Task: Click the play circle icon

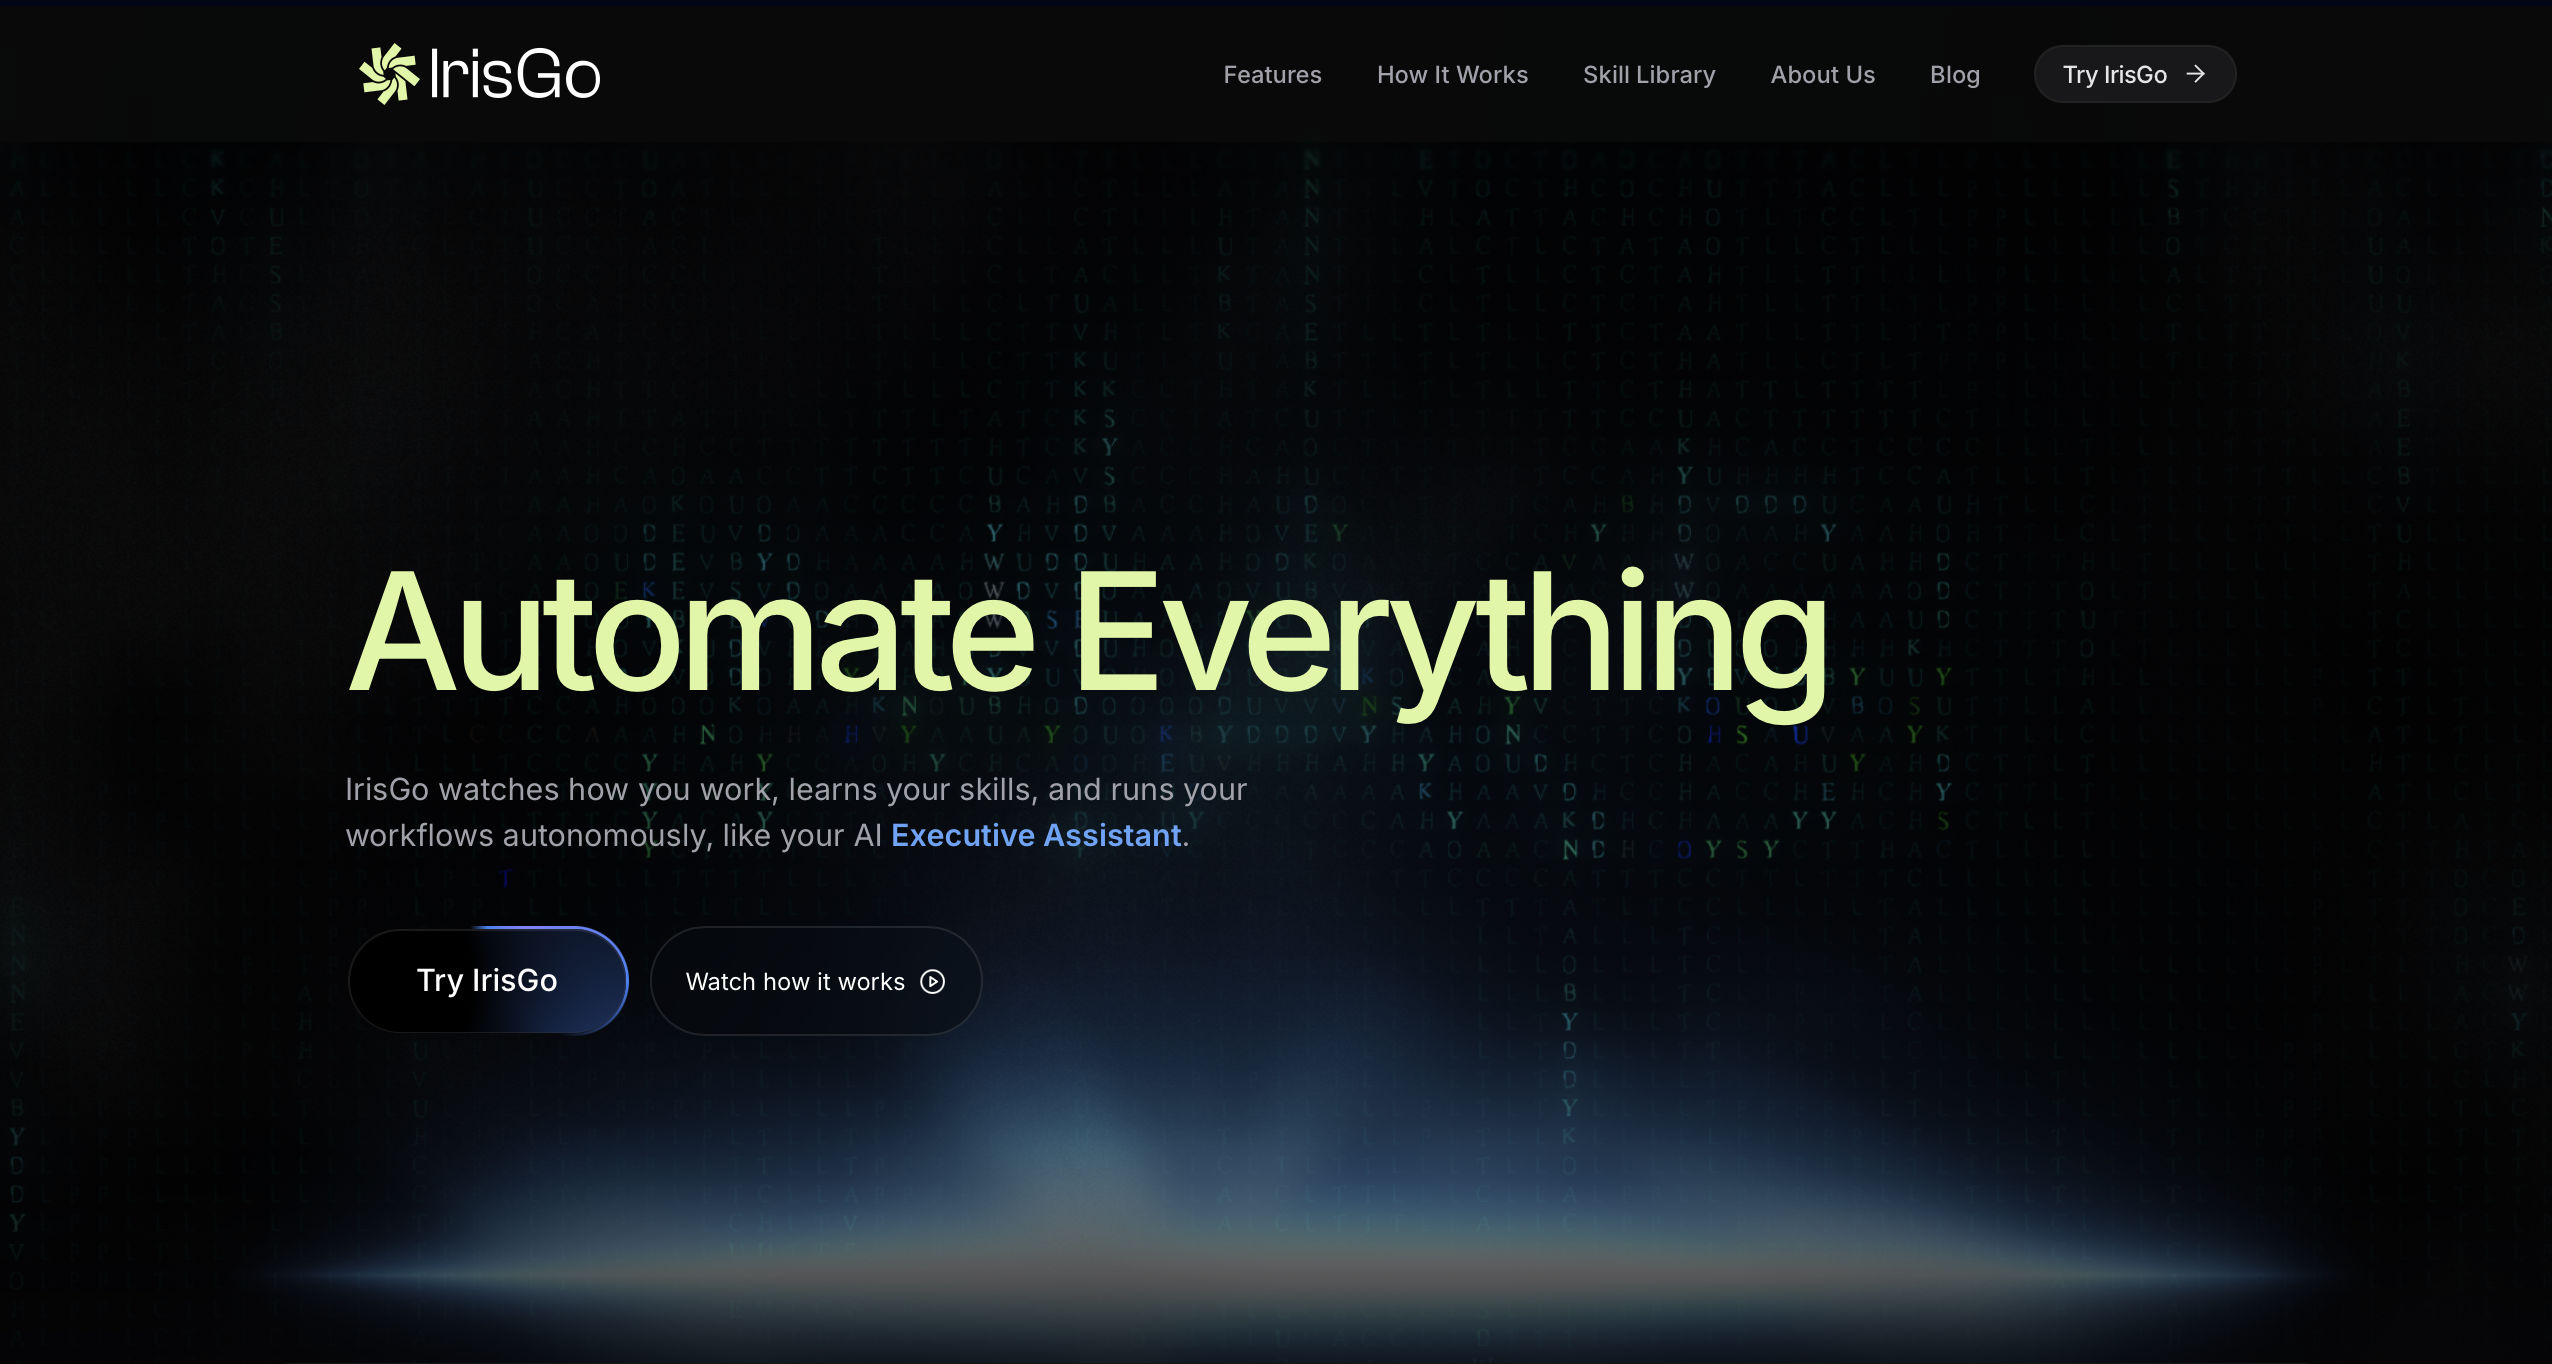Action: point(932,982)
